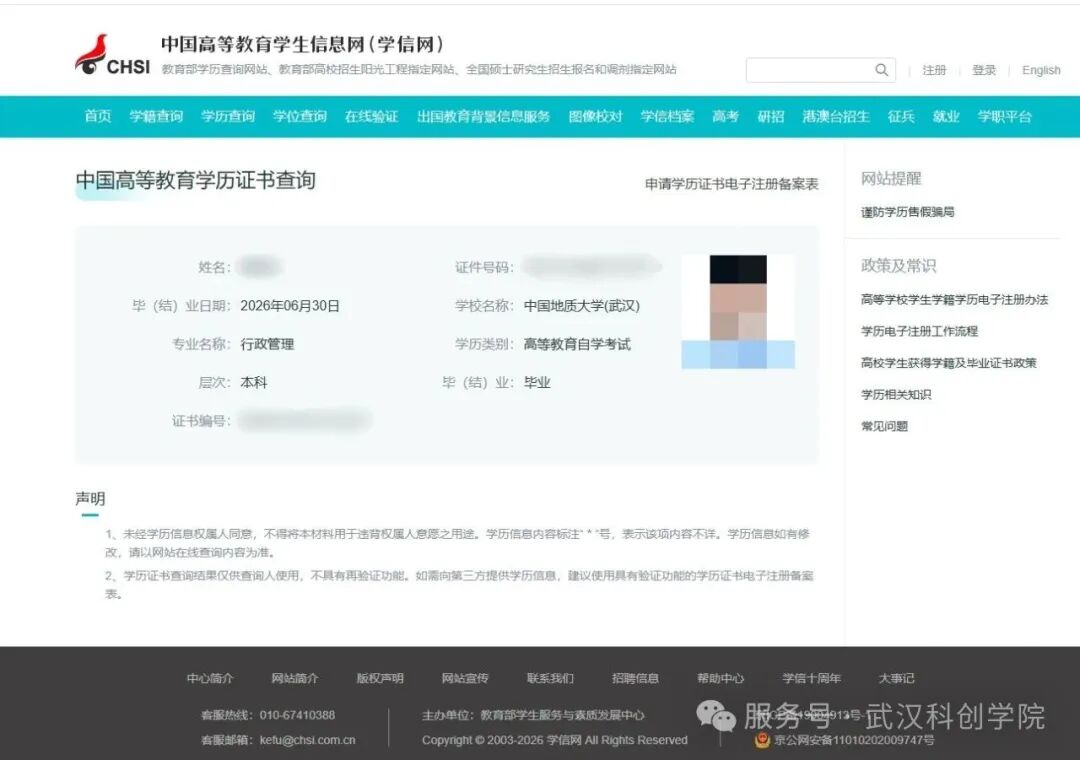Click the search magnifier icon
This screenshot has height=760, width=1080.
881,70
